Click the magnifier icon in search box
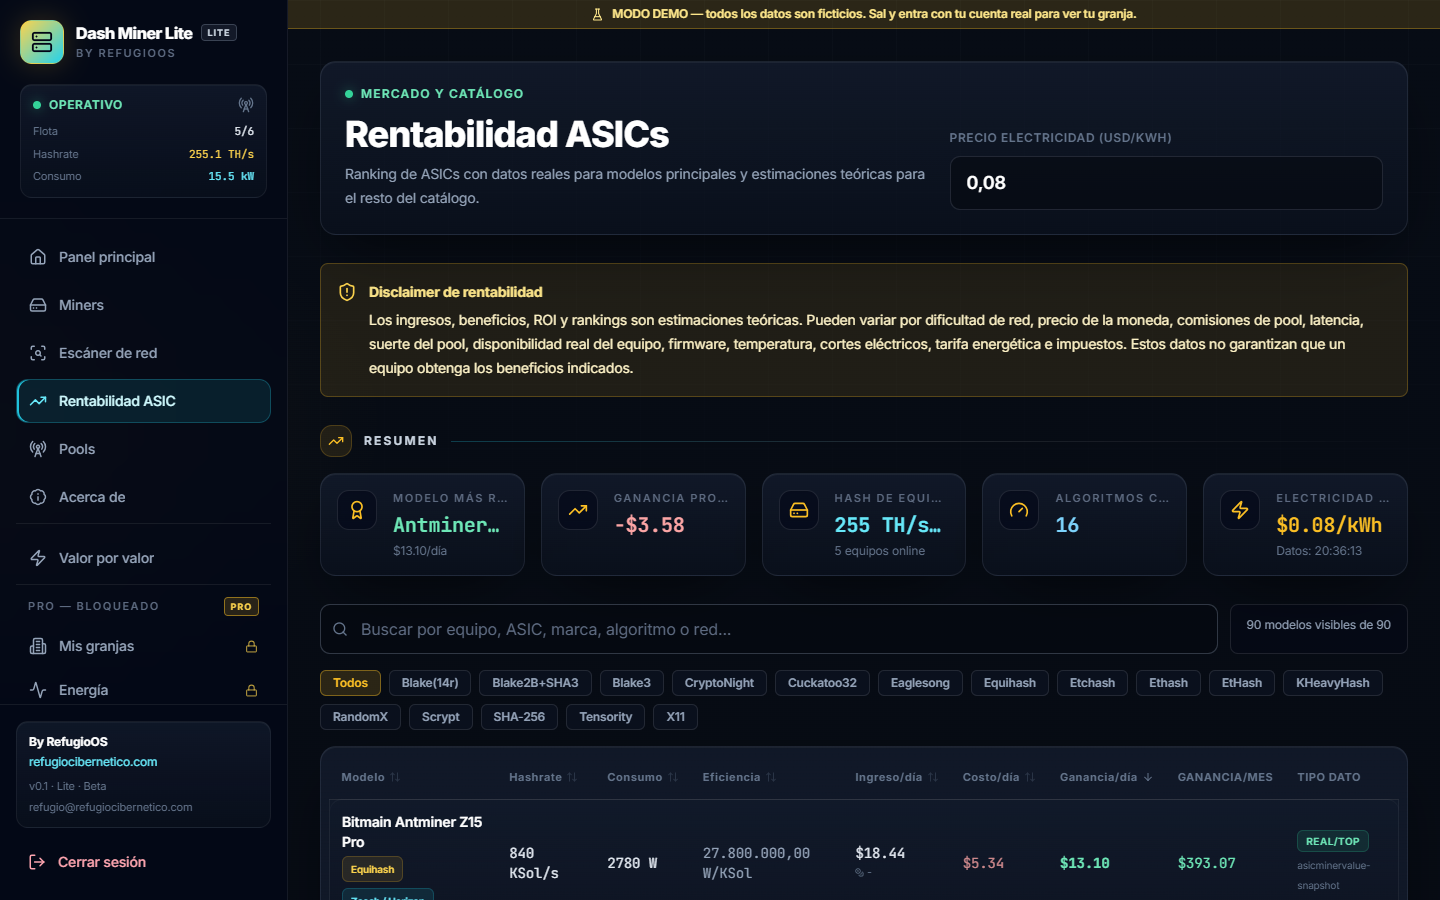The width and height of the screenshot is (1440, 900). click(340, 629)
